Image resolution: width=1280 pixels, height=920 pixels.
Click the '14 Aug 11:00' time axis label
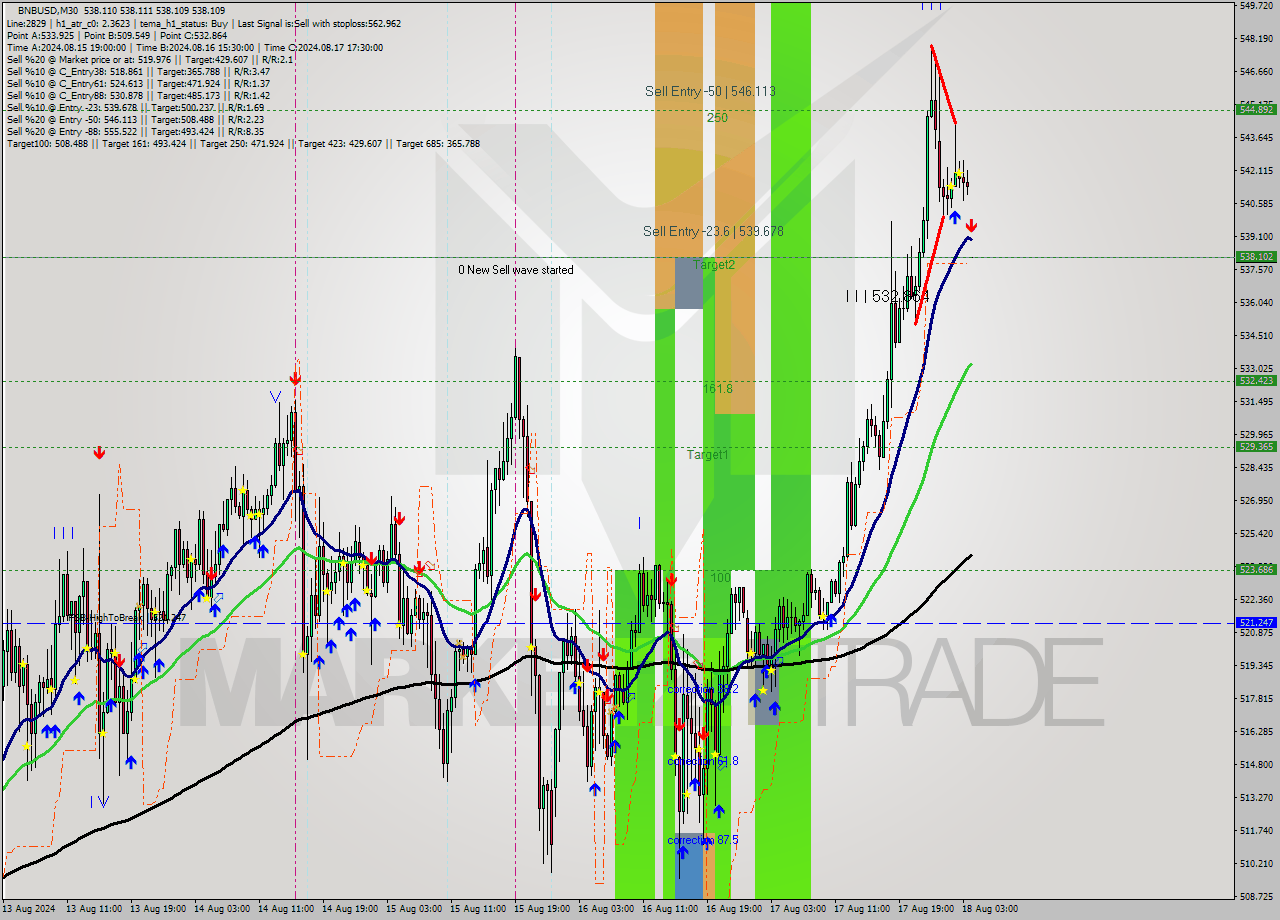tap(286, 909)
